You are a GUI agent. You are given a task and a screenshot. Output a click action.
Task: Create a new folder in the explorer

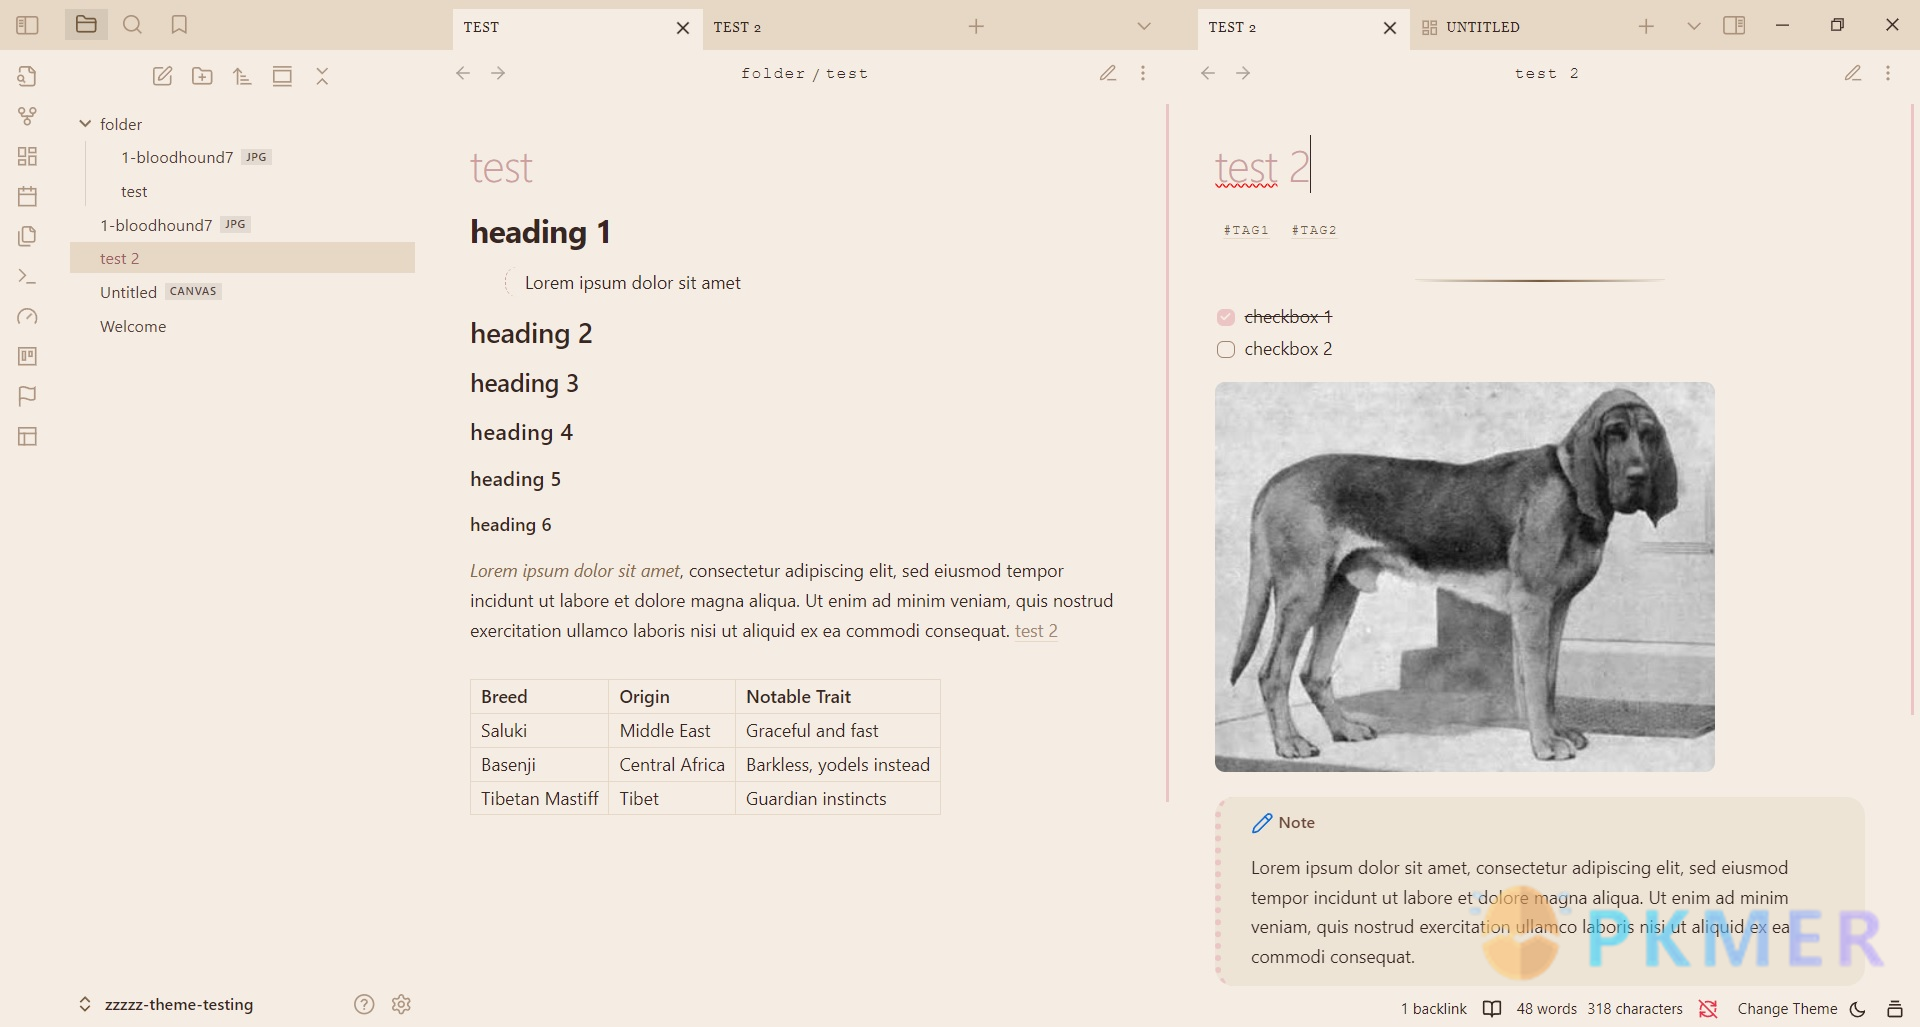coord(202,76)
